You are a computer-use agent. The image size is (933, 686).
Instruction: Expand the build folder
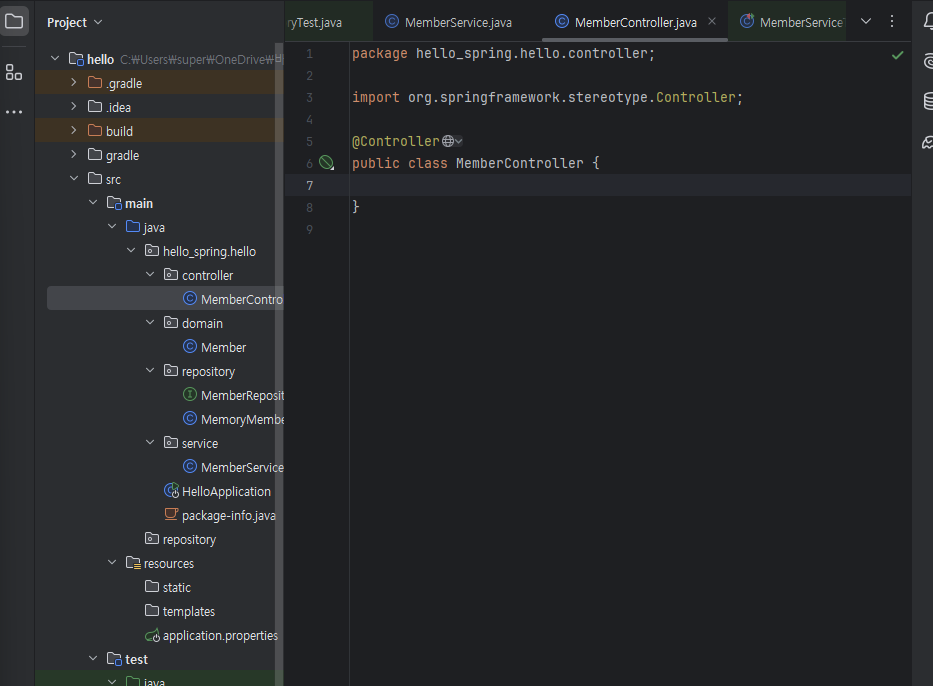74,130
